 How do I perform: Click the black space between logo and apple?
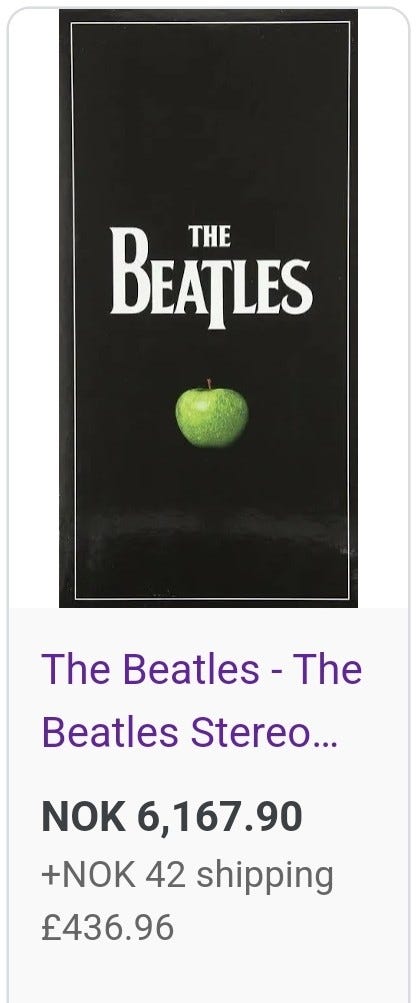(211, 355)
